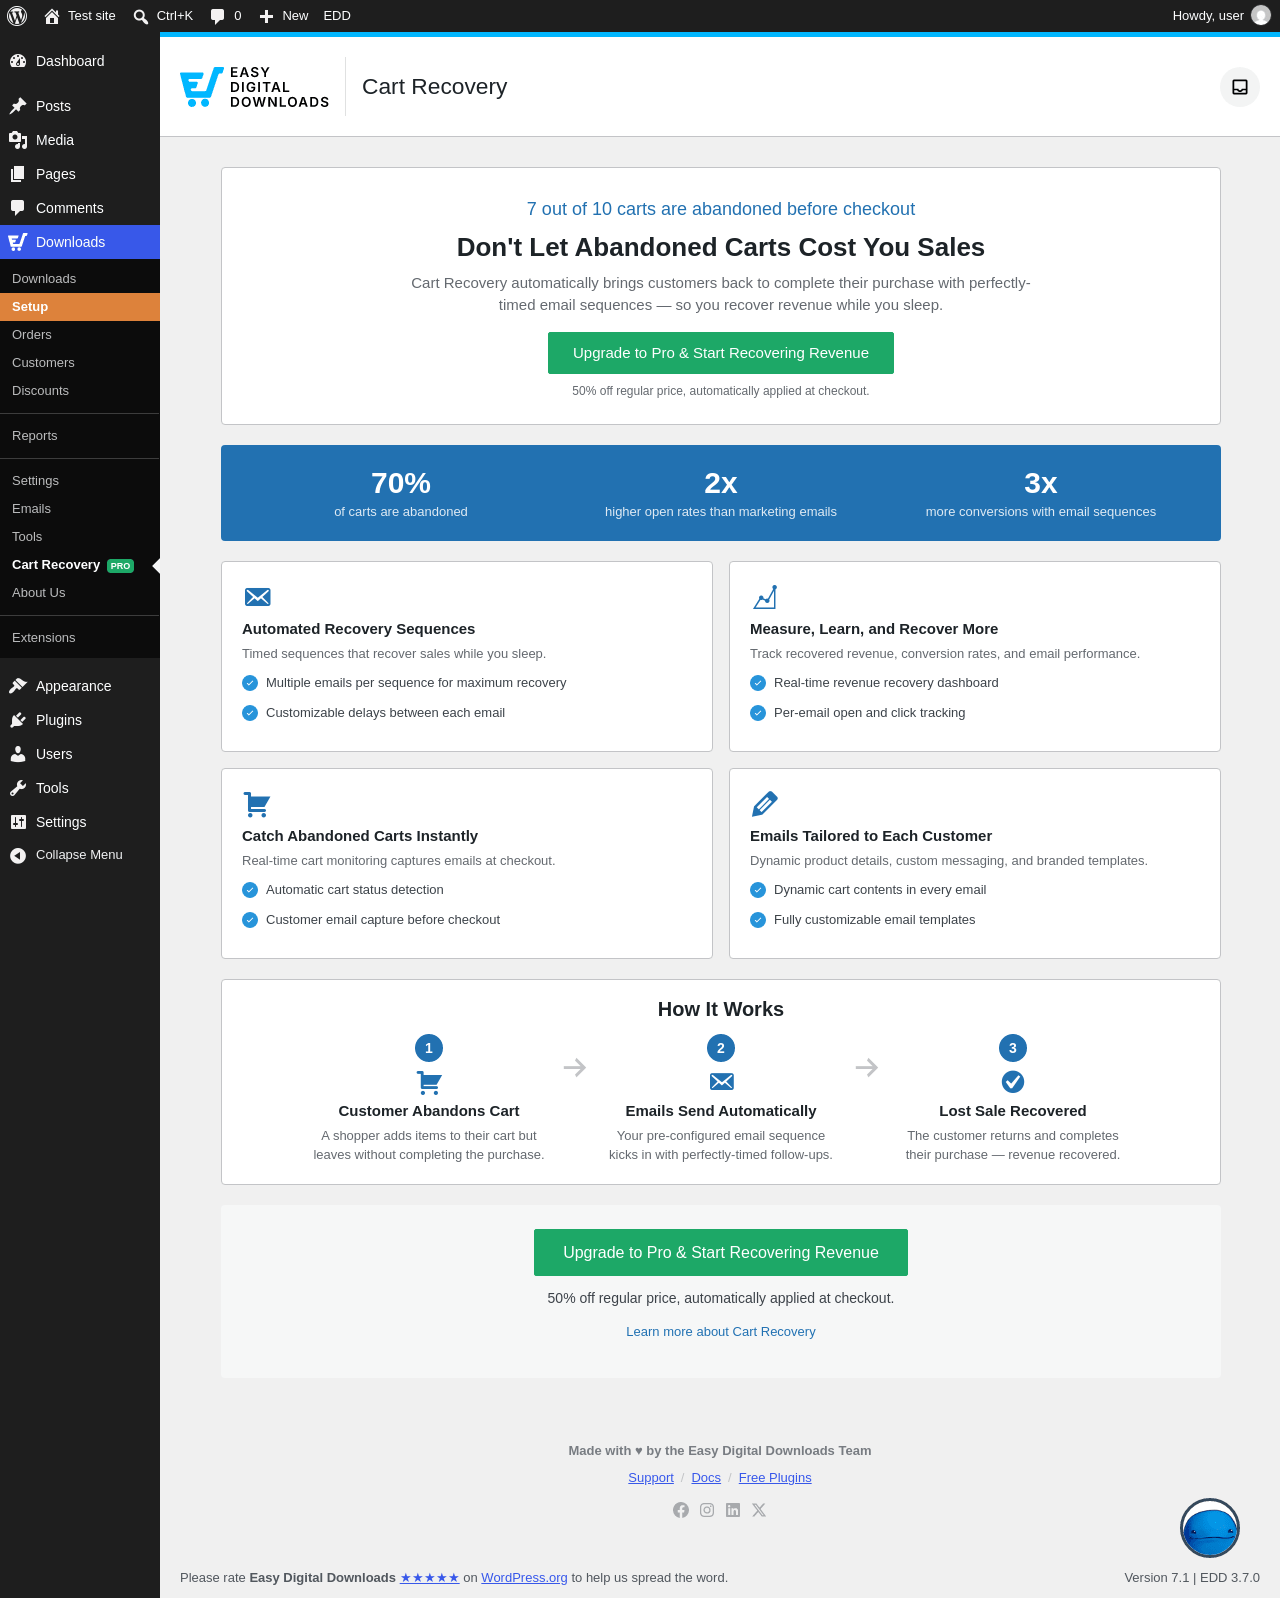The width and height of the screenshot is (1280, 1598).
Task: Click the Dashboard gauge icon
Action: [18, 61]
